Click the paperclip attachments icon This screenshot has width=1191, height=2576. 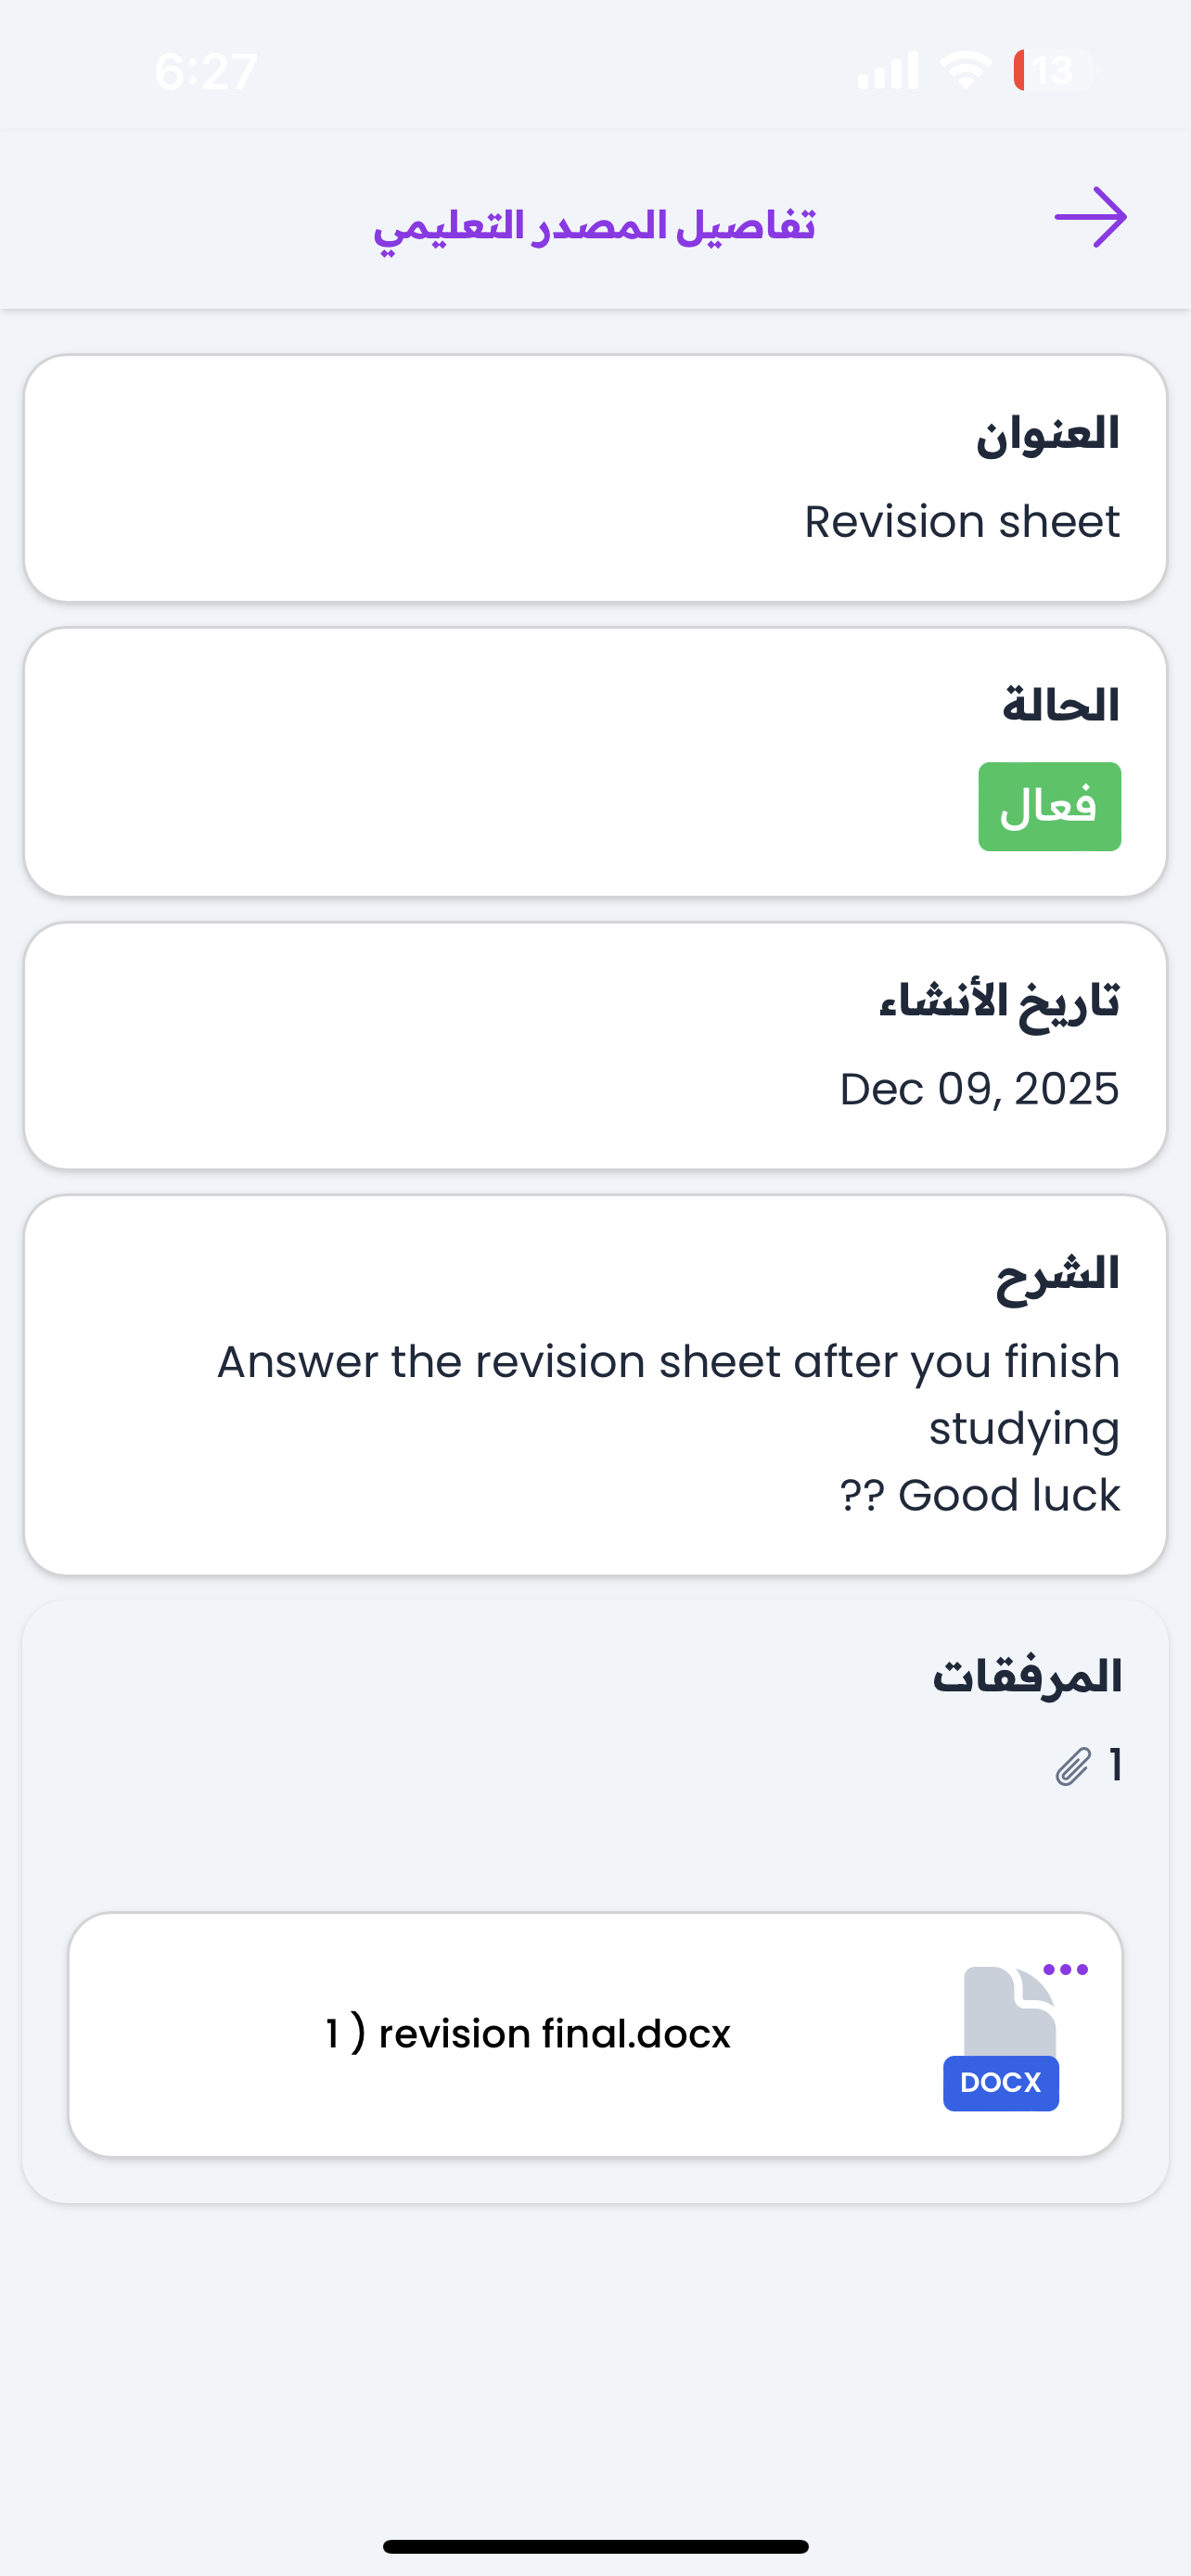[x=1073, y=1767]
